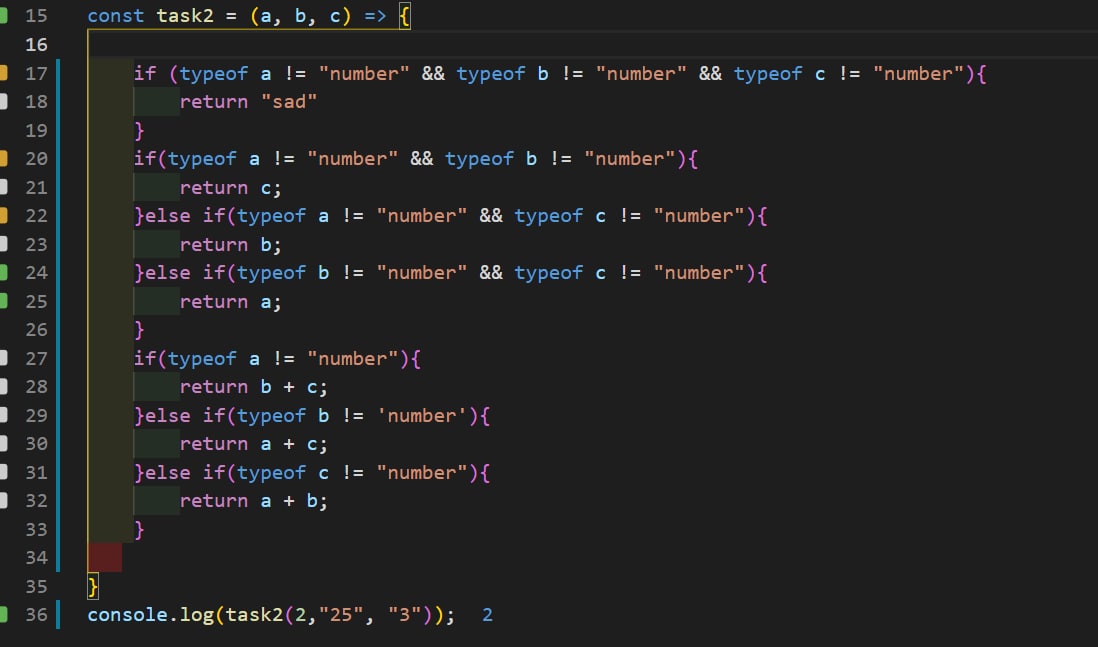The image size is (1098, 647).
Task: Click gutter line number 27
Action: 36,359
